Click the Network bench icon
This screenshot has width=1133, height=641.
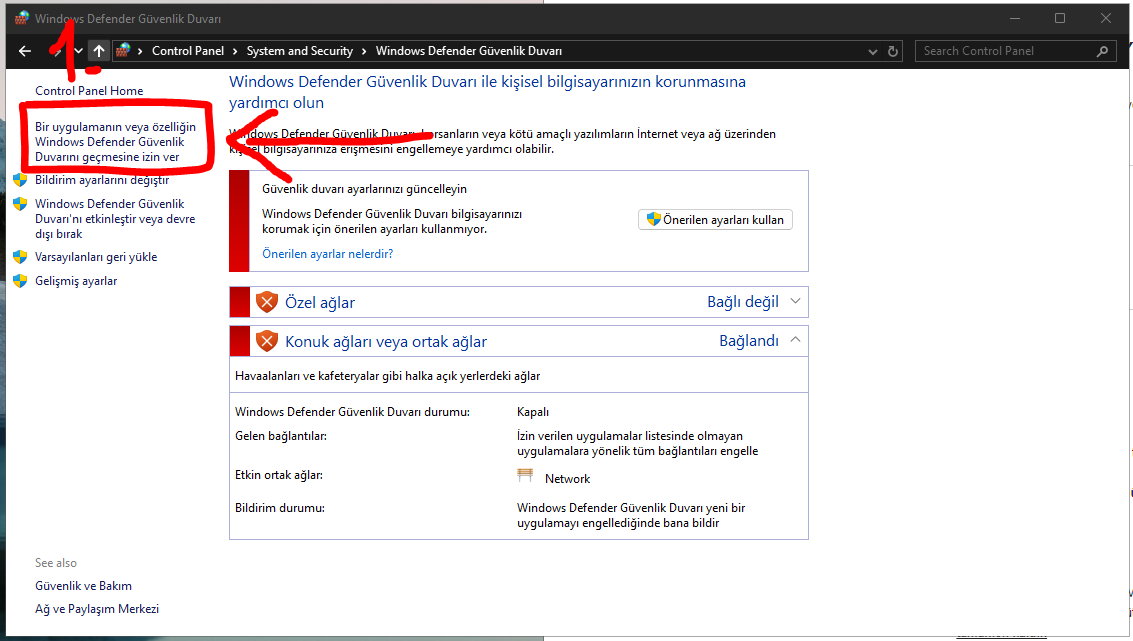pos(525,476)
